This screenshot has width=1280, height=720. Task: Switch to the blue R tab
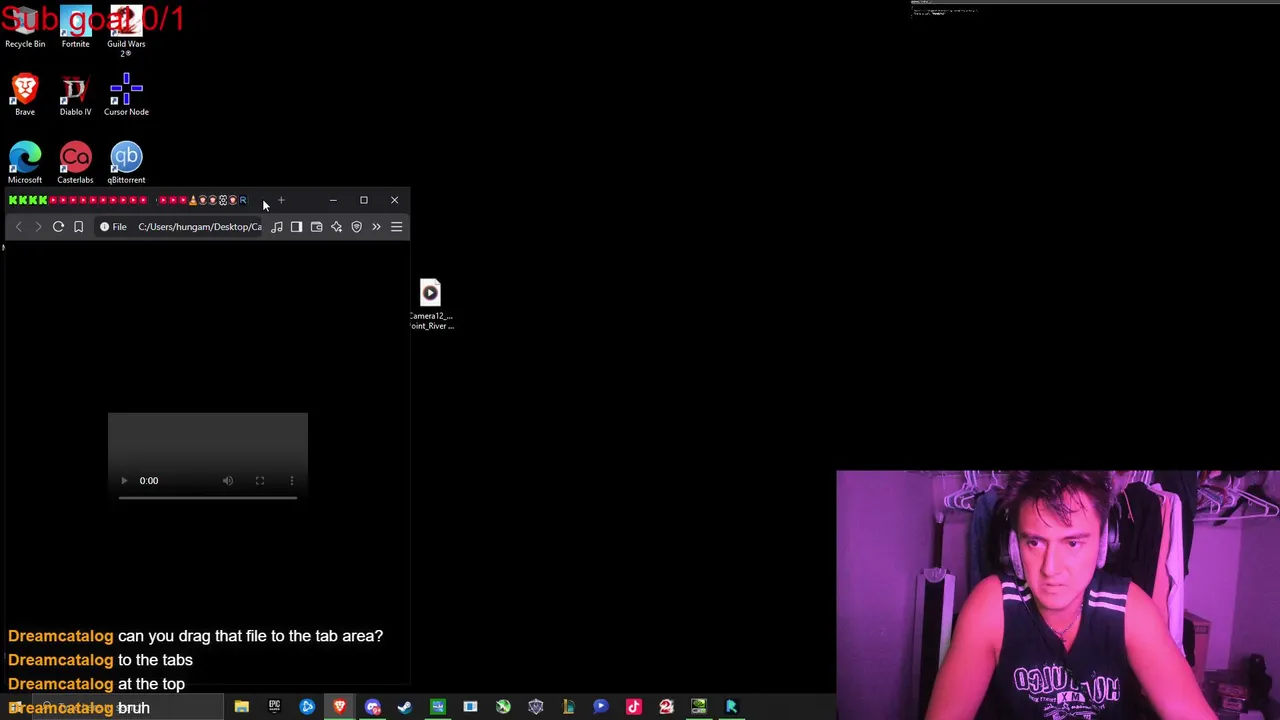pos(243,200)
